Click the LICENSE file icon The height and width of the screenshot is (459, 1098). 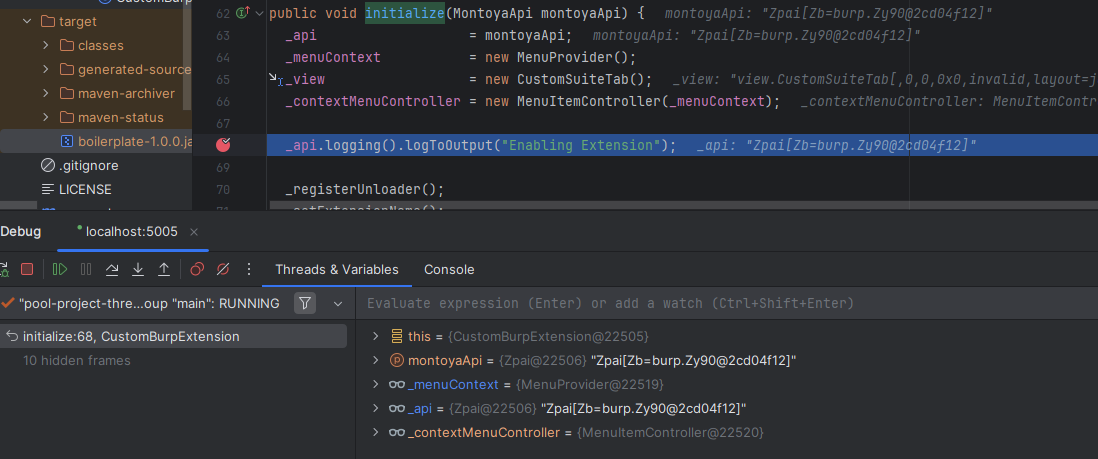click(x=48, y=189)
